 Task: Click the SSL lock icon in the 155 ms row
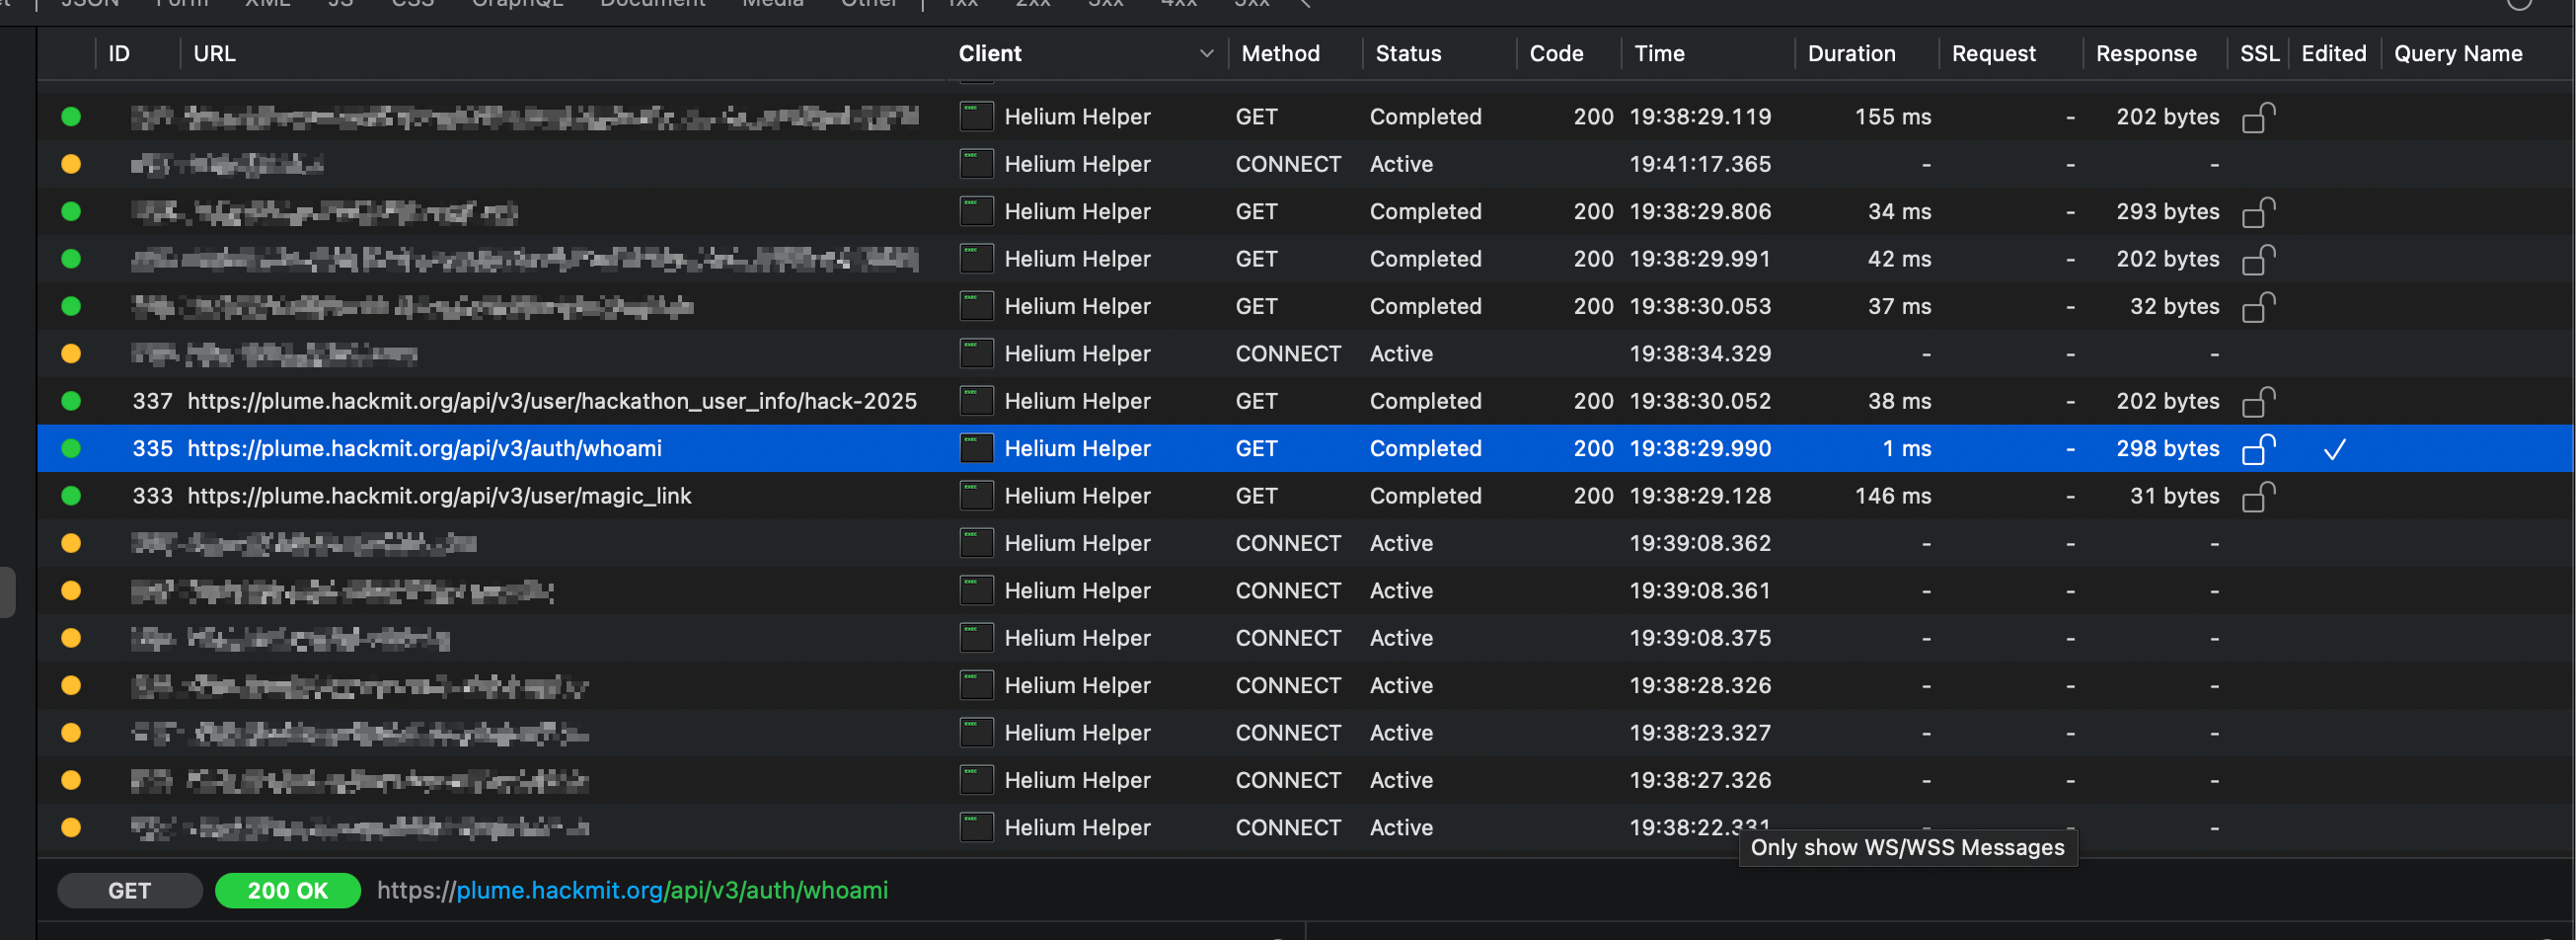[2257, 117]
